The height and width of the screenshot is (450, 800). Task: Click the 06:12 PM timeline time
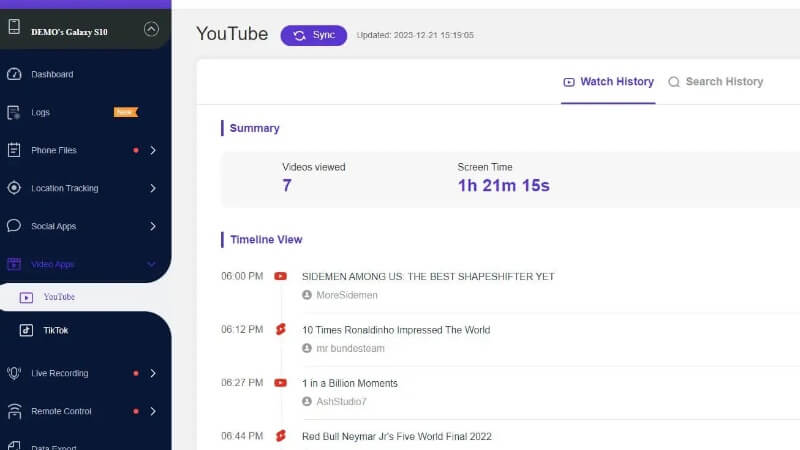click(x=242, y=330)
